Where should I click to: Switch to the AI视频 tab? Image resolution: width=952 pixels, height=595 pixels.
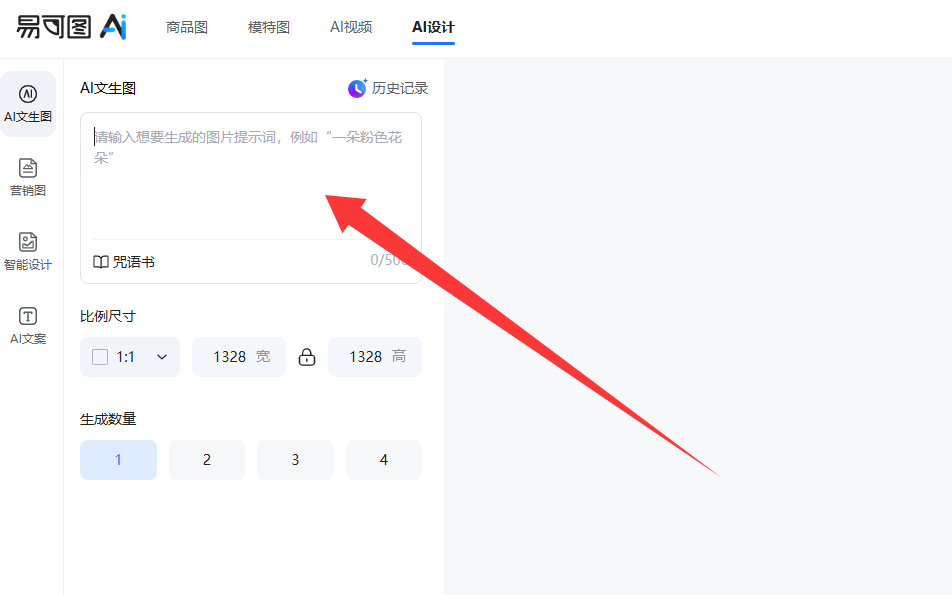click(351, 27)
